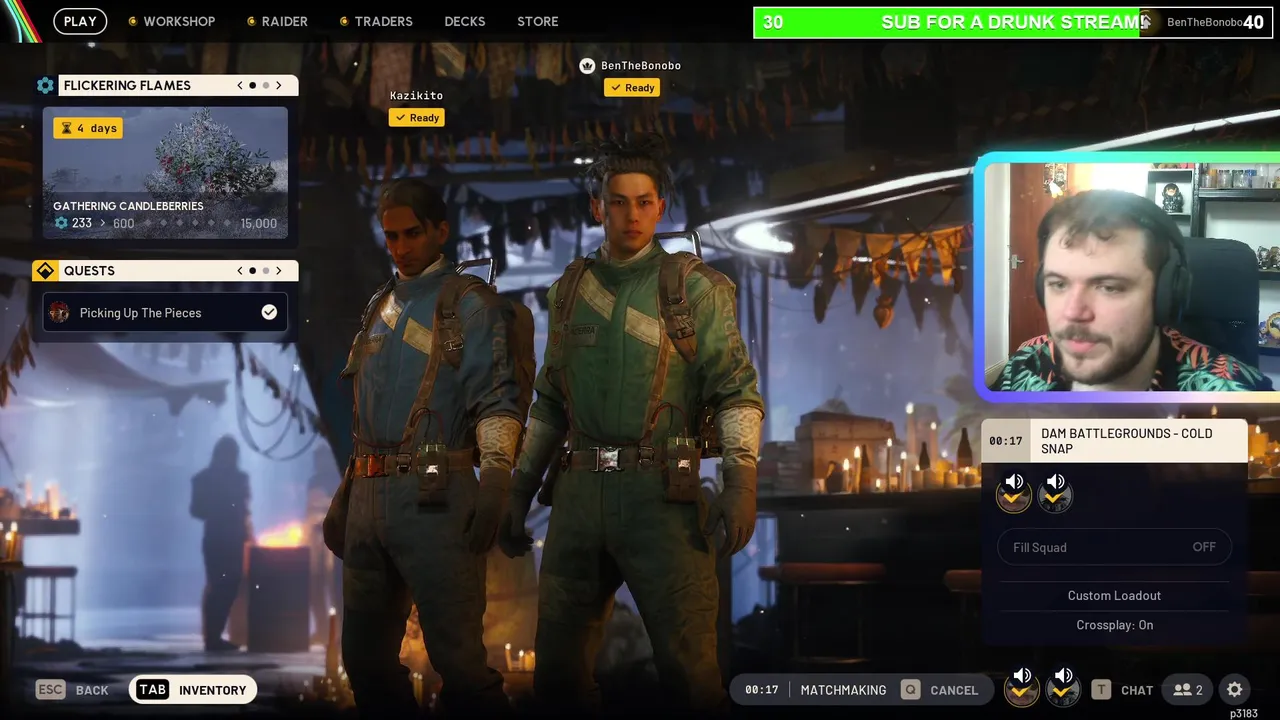Open the STORE tab
1280x720 pixels.
(x=538, y=21)
